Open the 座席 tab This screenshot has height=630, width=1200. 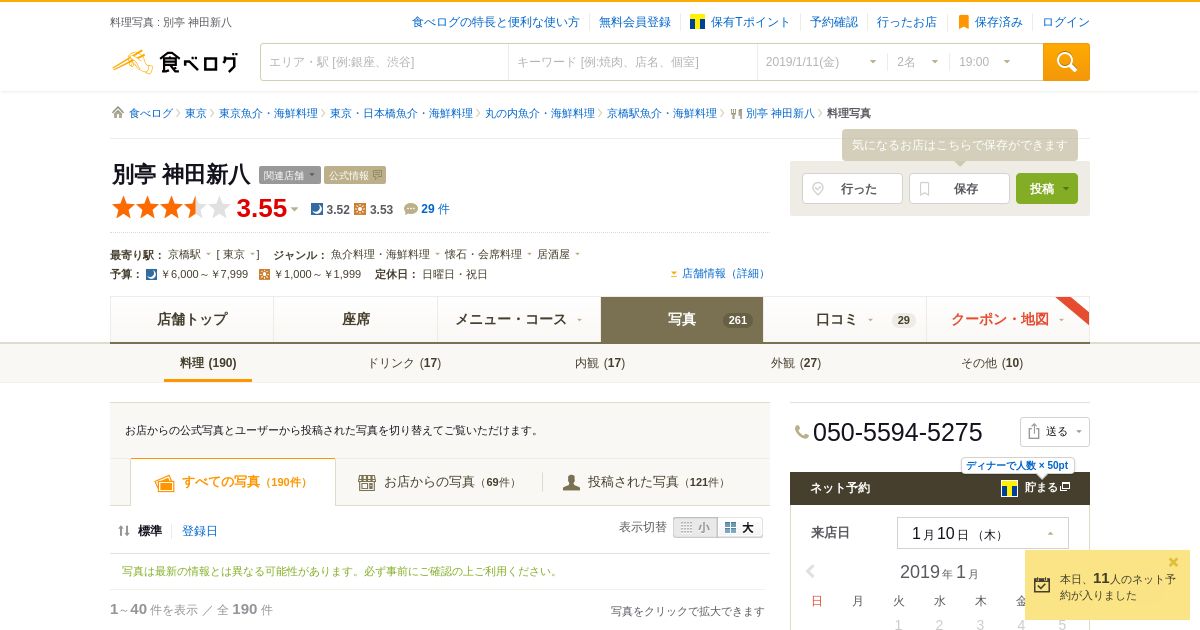coord(356,319)
